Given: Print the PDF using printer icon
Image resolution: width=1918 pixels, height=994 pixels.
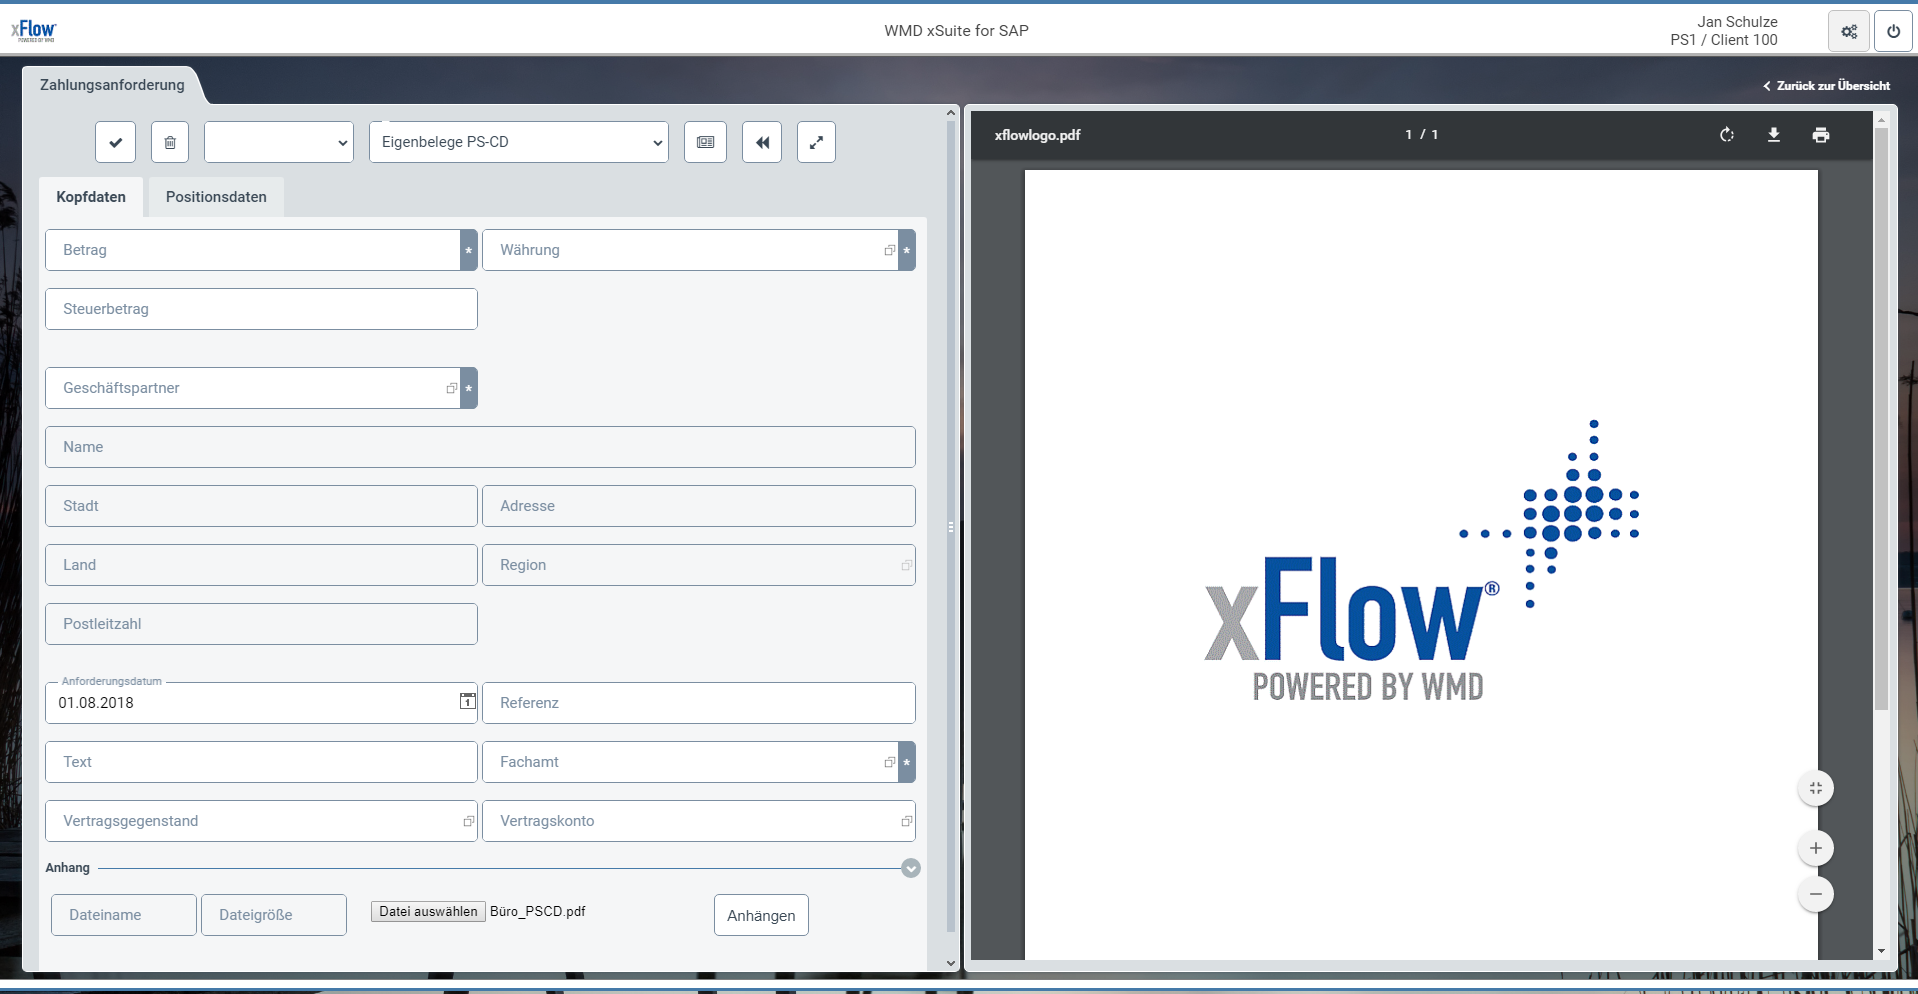Looking at the screenshot, I should click(x=1821, y=134).
